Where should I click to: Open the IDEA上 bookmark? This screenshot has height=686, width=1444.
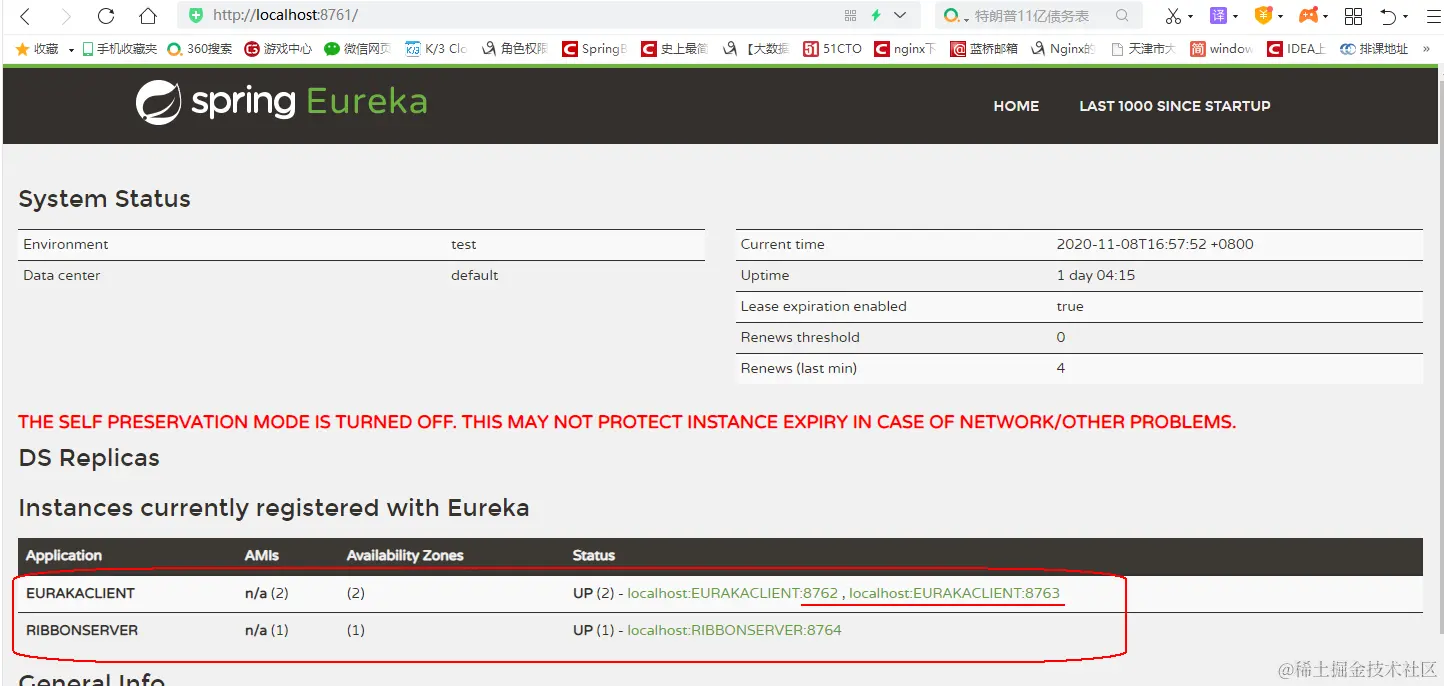coord(1297,48)
